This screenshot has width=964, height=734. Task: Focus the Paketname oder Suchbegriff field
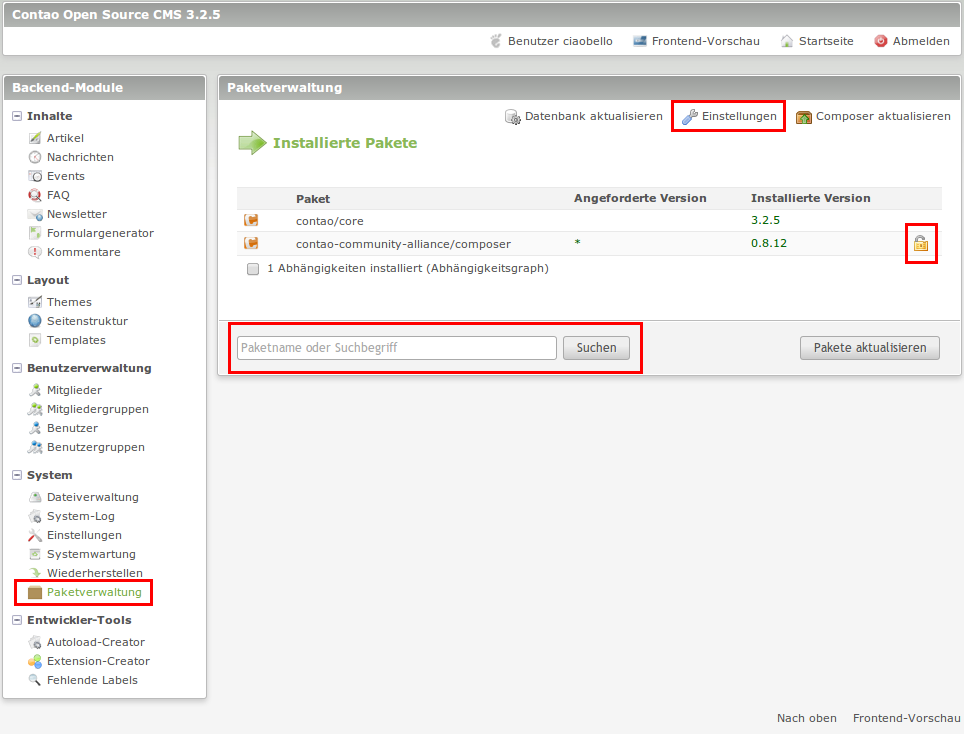[x=396, y=348]
